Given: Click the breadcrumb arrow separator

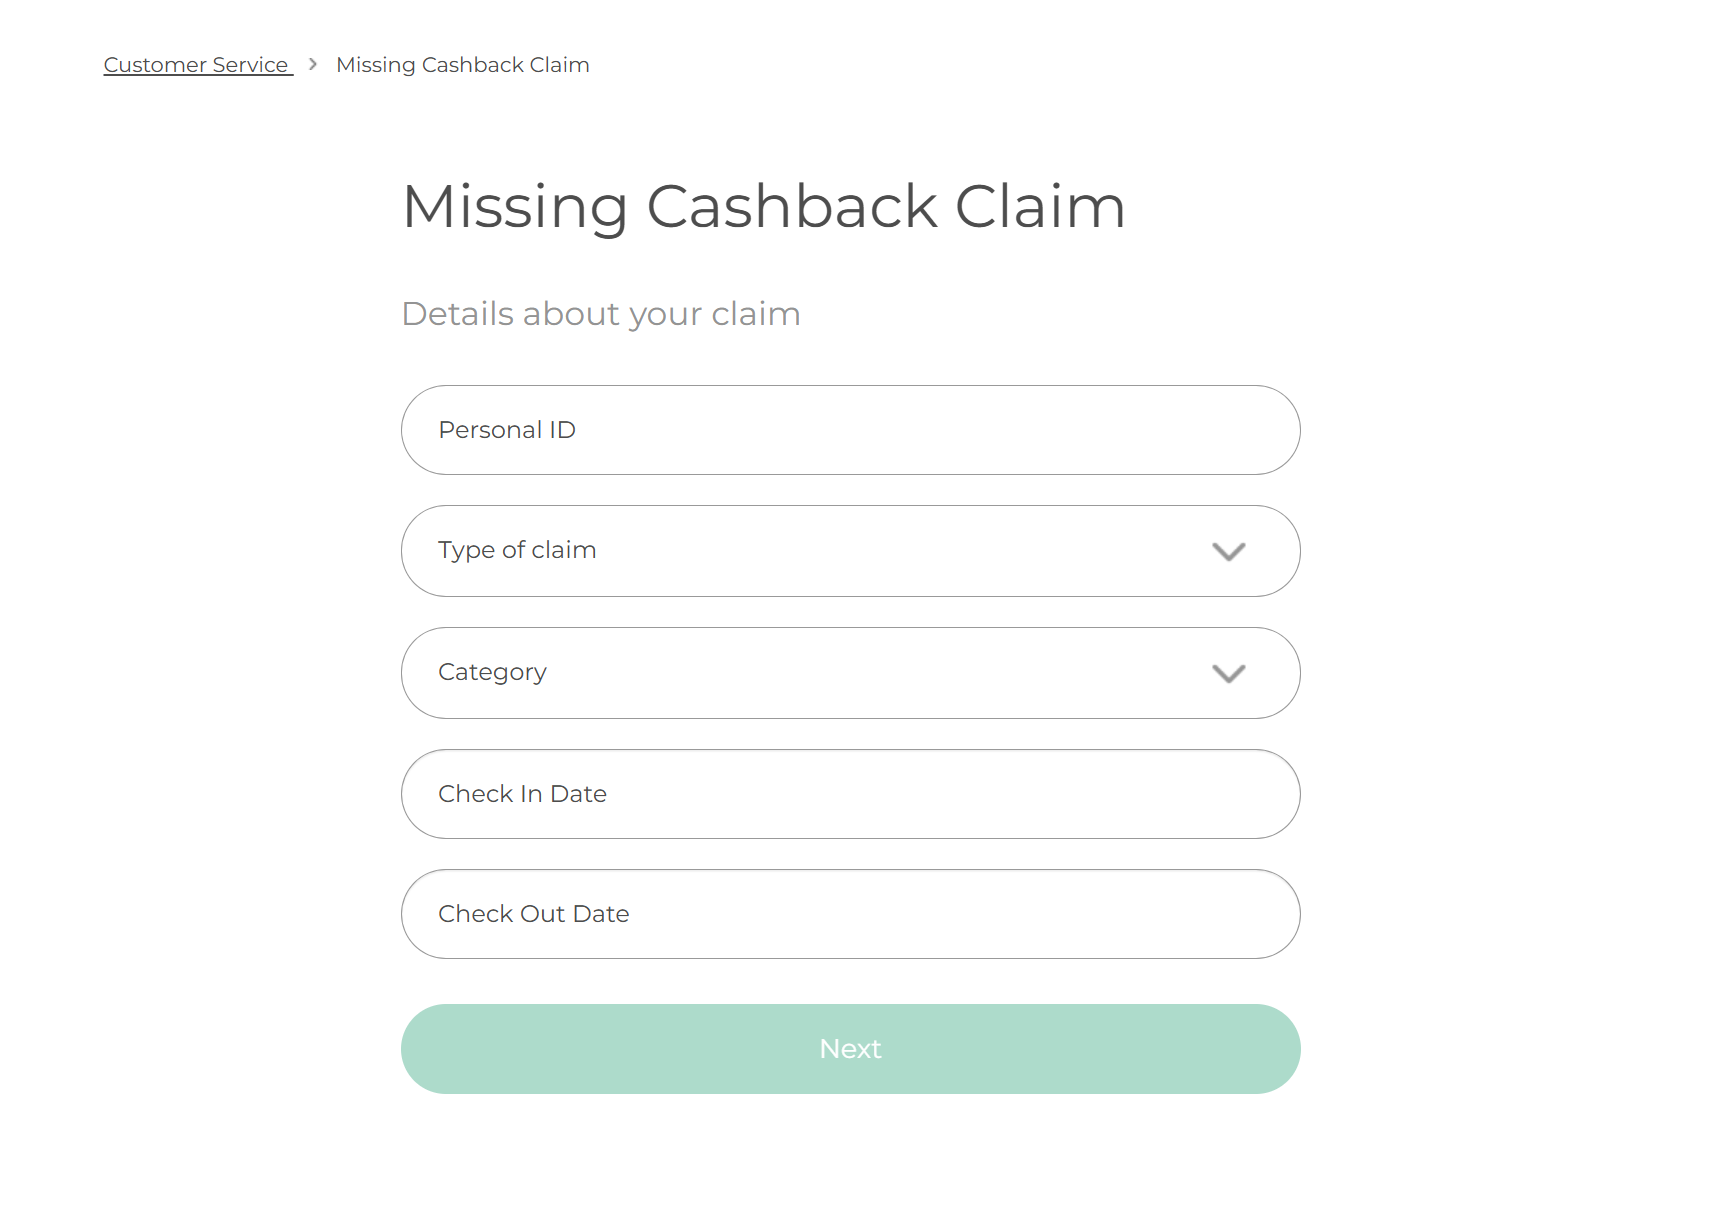Looking at the screenshot, I should point(313,64).
